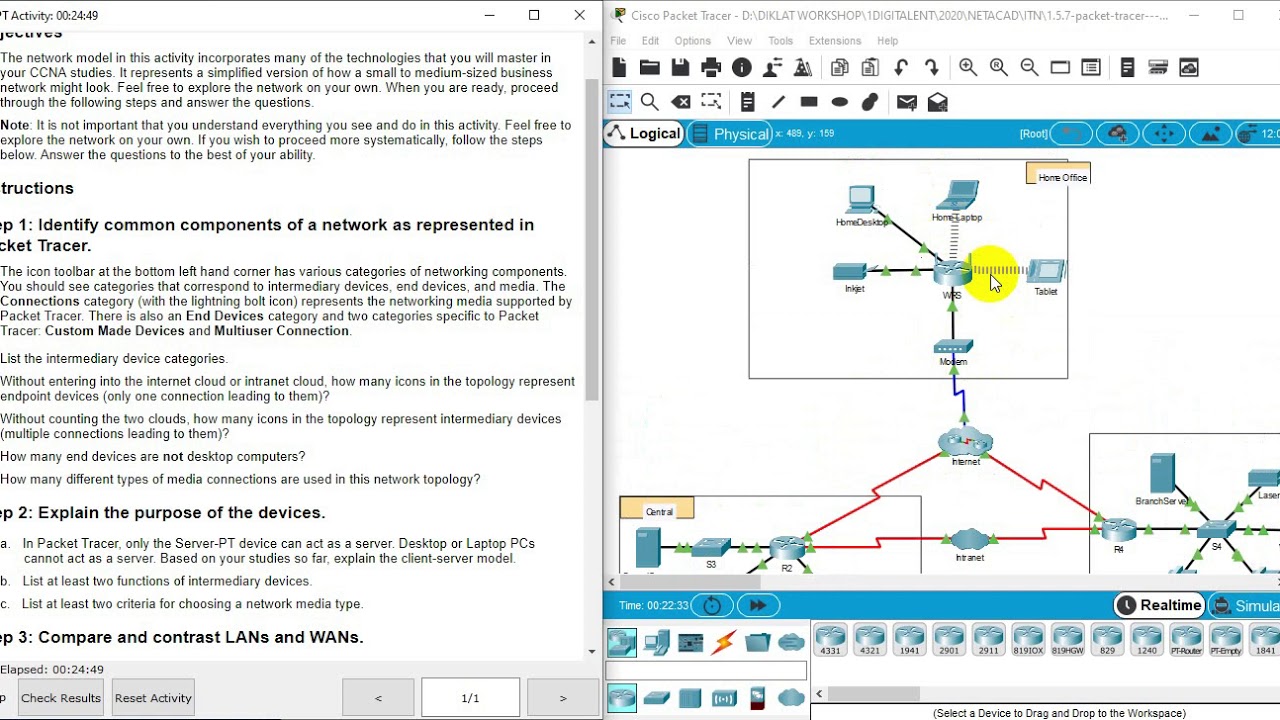Pick the 1941 router from the device list

pos(909,640)
